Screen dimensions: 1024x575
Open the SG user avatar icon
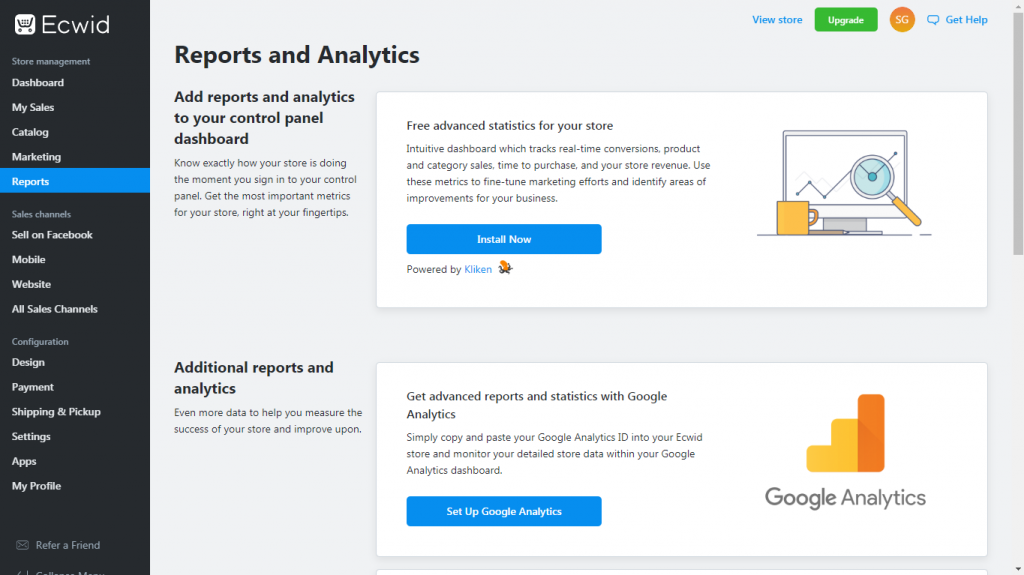902,20
